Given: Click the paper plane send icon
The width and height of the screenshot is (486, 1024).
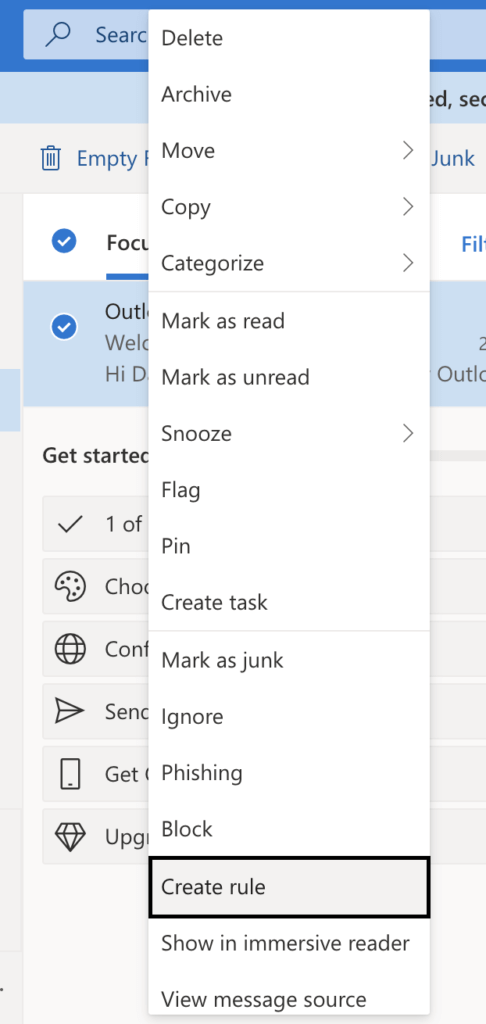Looking at the screenshot, I should tap(70, 712).
